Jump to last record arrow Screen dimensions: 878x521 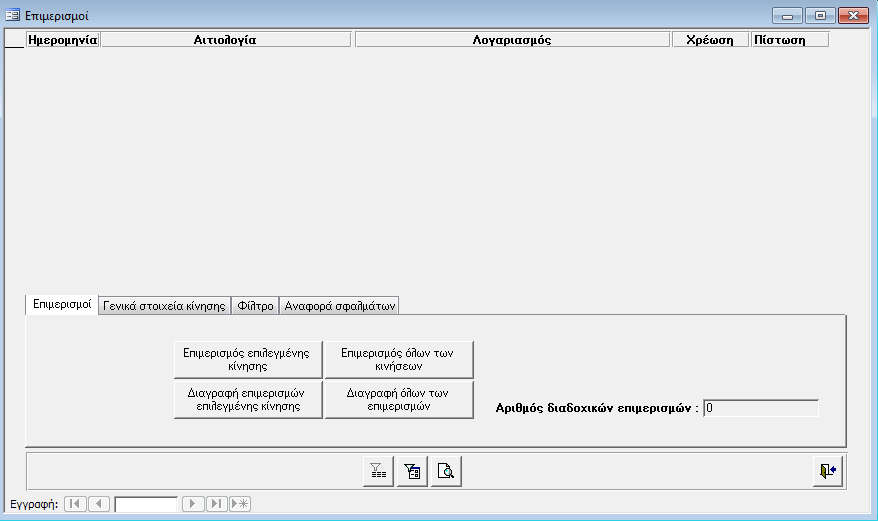click(217, 504)
